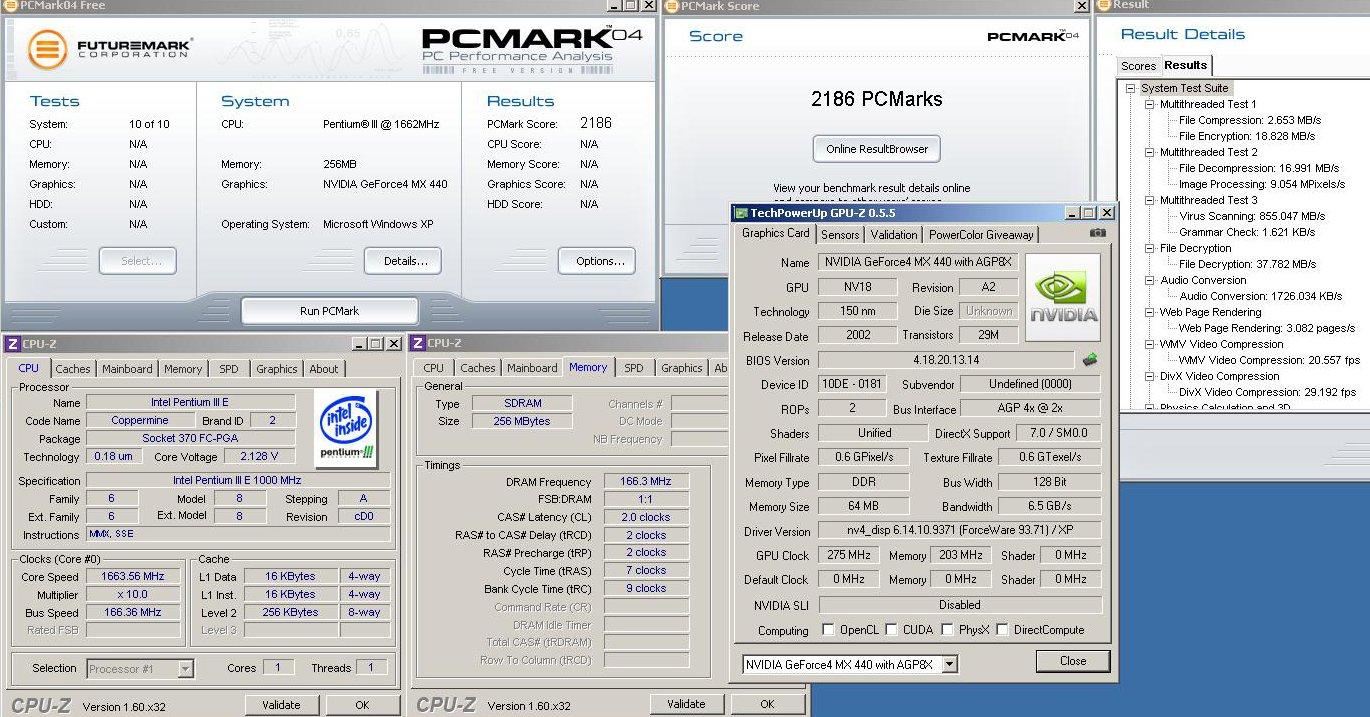This screenshot has width=1370, height=717.
Task: Click the GPU-Z Name field showing GeForce4 MX 440
Action: (919, 262)
